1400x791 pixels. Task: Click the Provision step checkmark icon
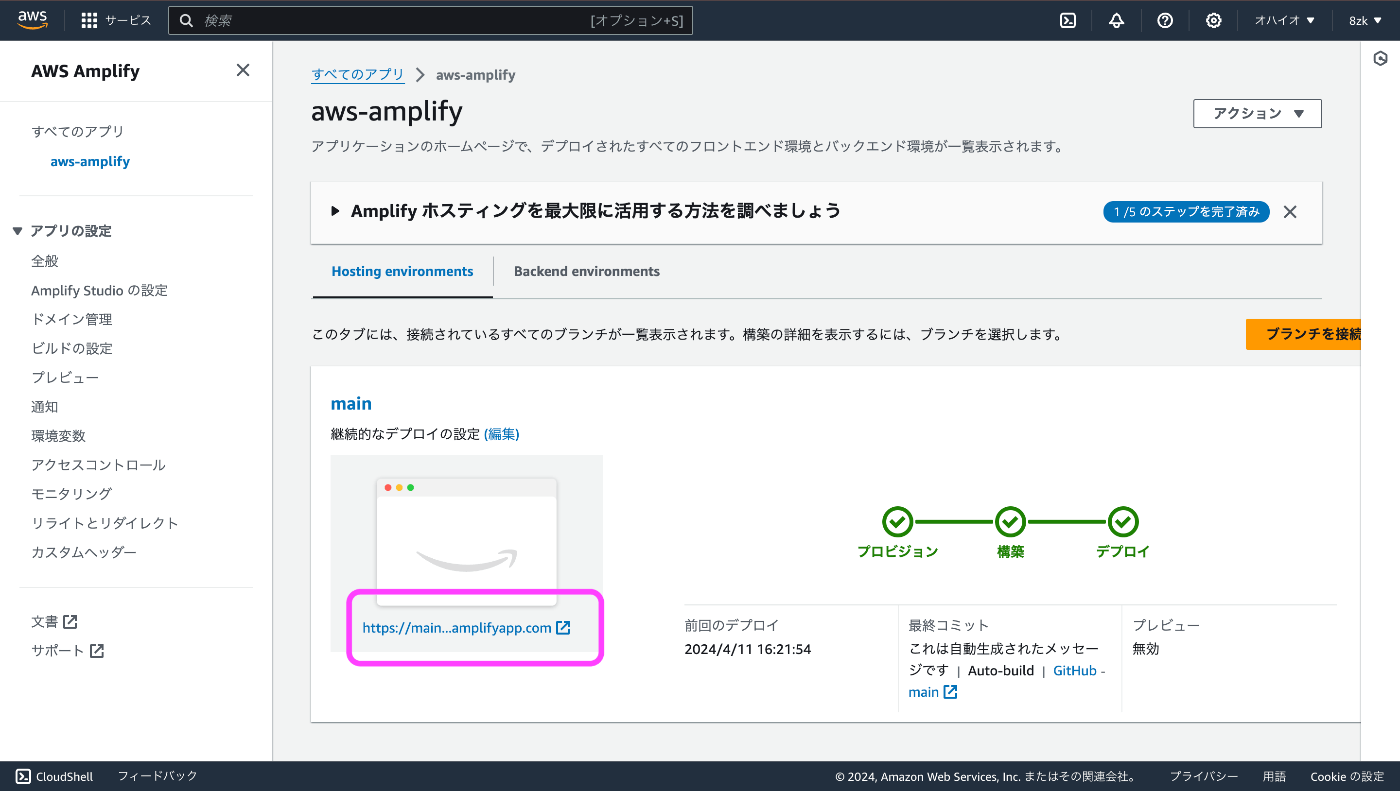(x=898, y=522)
